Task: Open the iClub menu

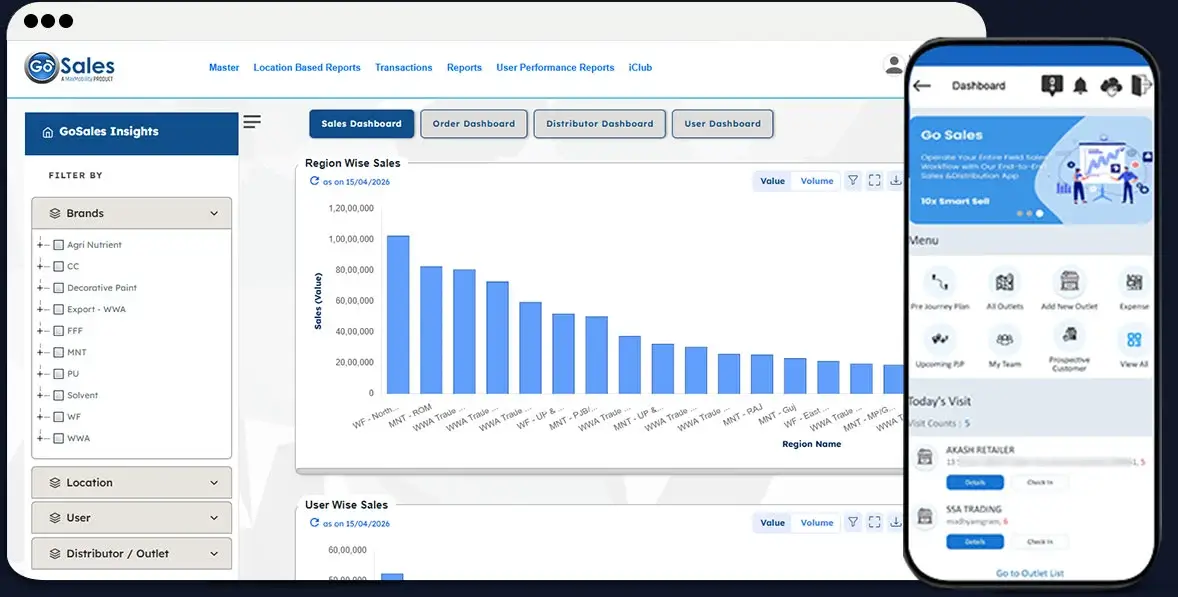Action: (x=640, y=68)
